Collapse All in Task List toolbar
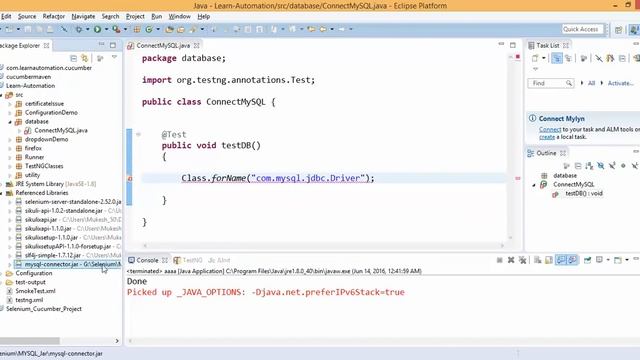 pyautogui.click(x=622, y=58)
